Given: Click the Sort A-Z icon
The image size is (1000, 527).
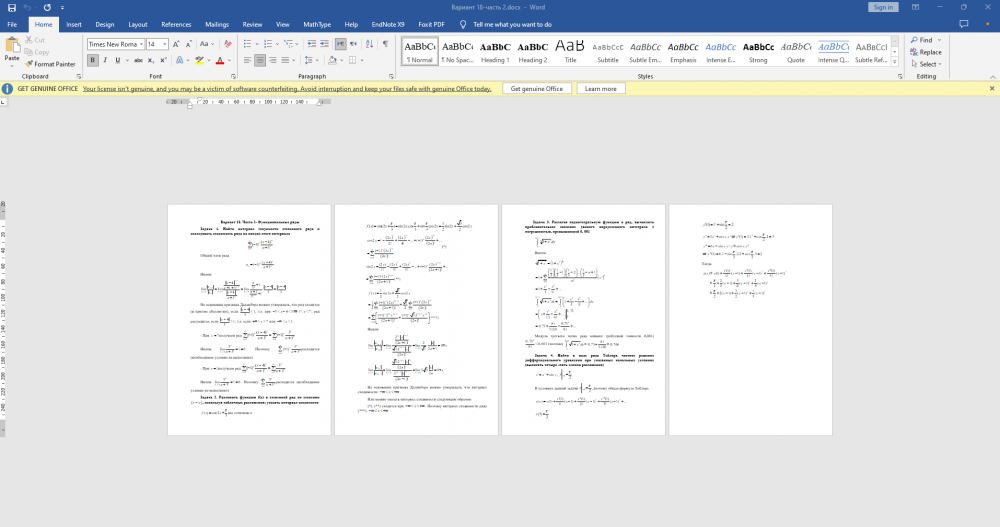Looking at the screenshot, I should pos(369,44).
